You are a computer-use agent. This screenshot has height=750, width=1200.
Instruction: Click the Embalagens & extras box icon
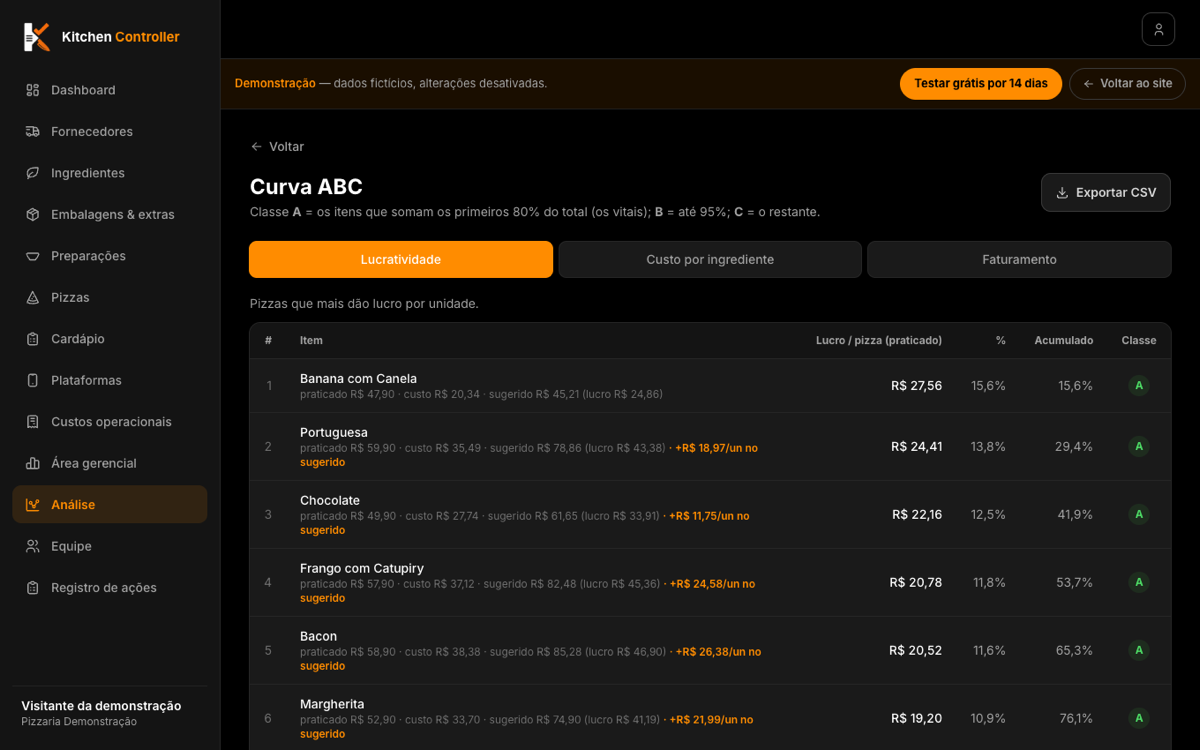(x=33, y=214)
